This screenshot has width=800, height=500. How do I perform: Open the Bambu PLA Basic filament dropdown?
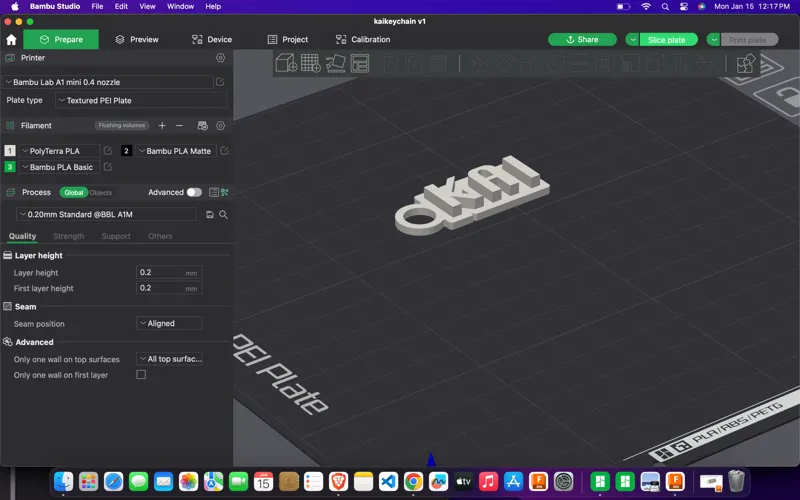click(x=59, y=167)
